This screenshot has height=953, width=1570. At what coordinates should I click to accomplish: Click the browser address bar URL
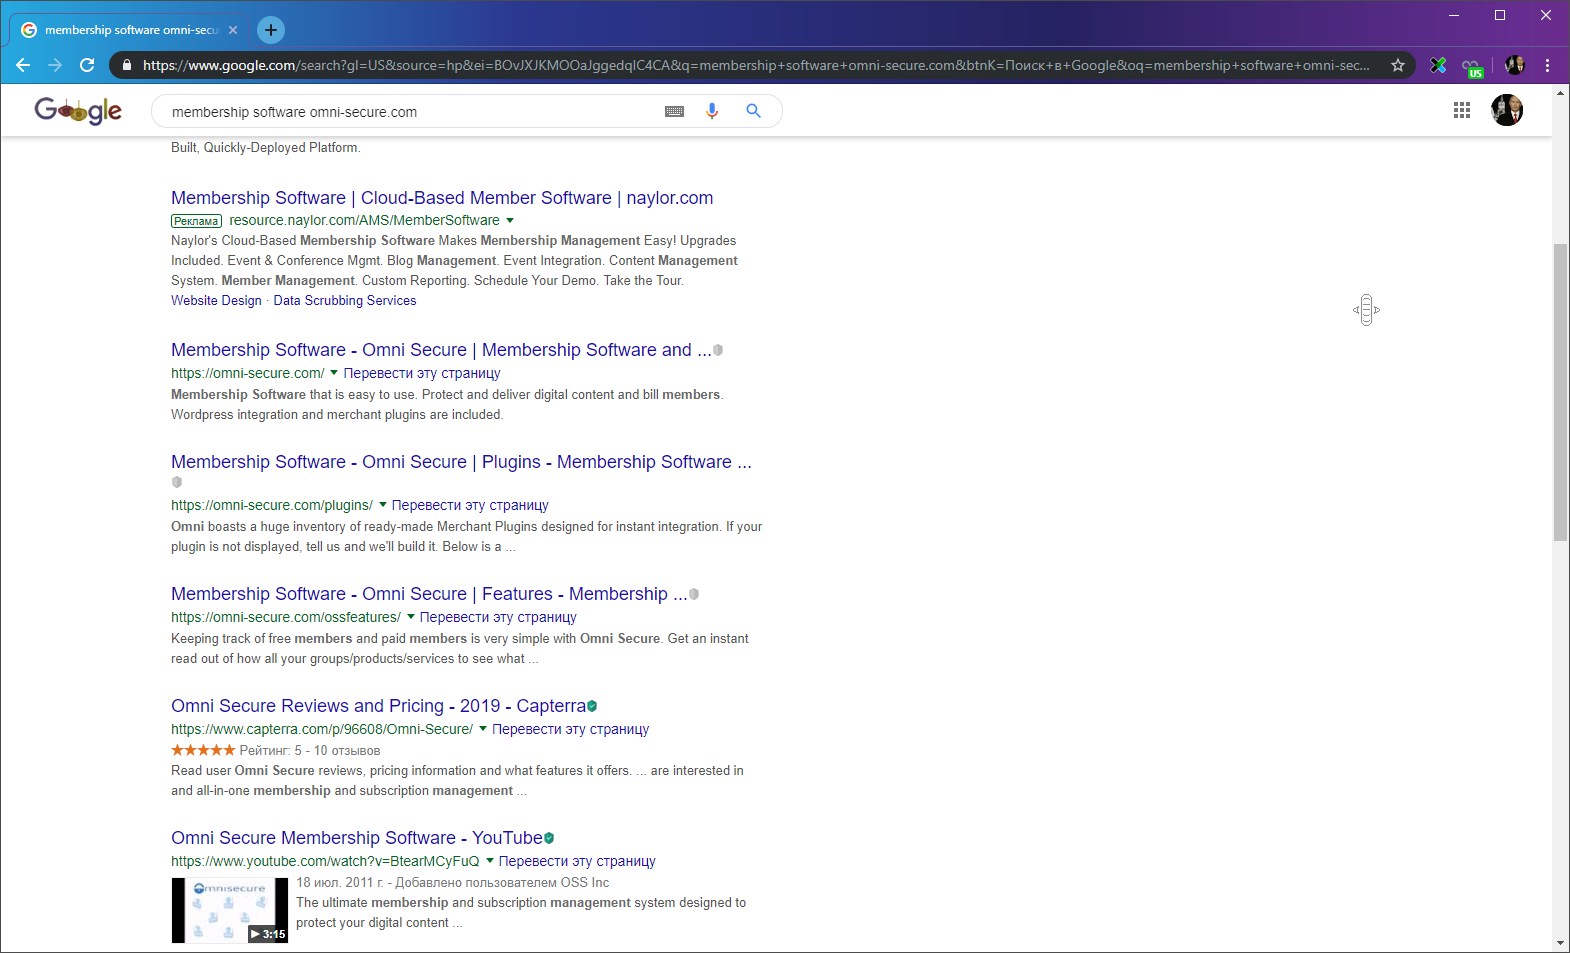pyautogui.click(x=755, y=65)
